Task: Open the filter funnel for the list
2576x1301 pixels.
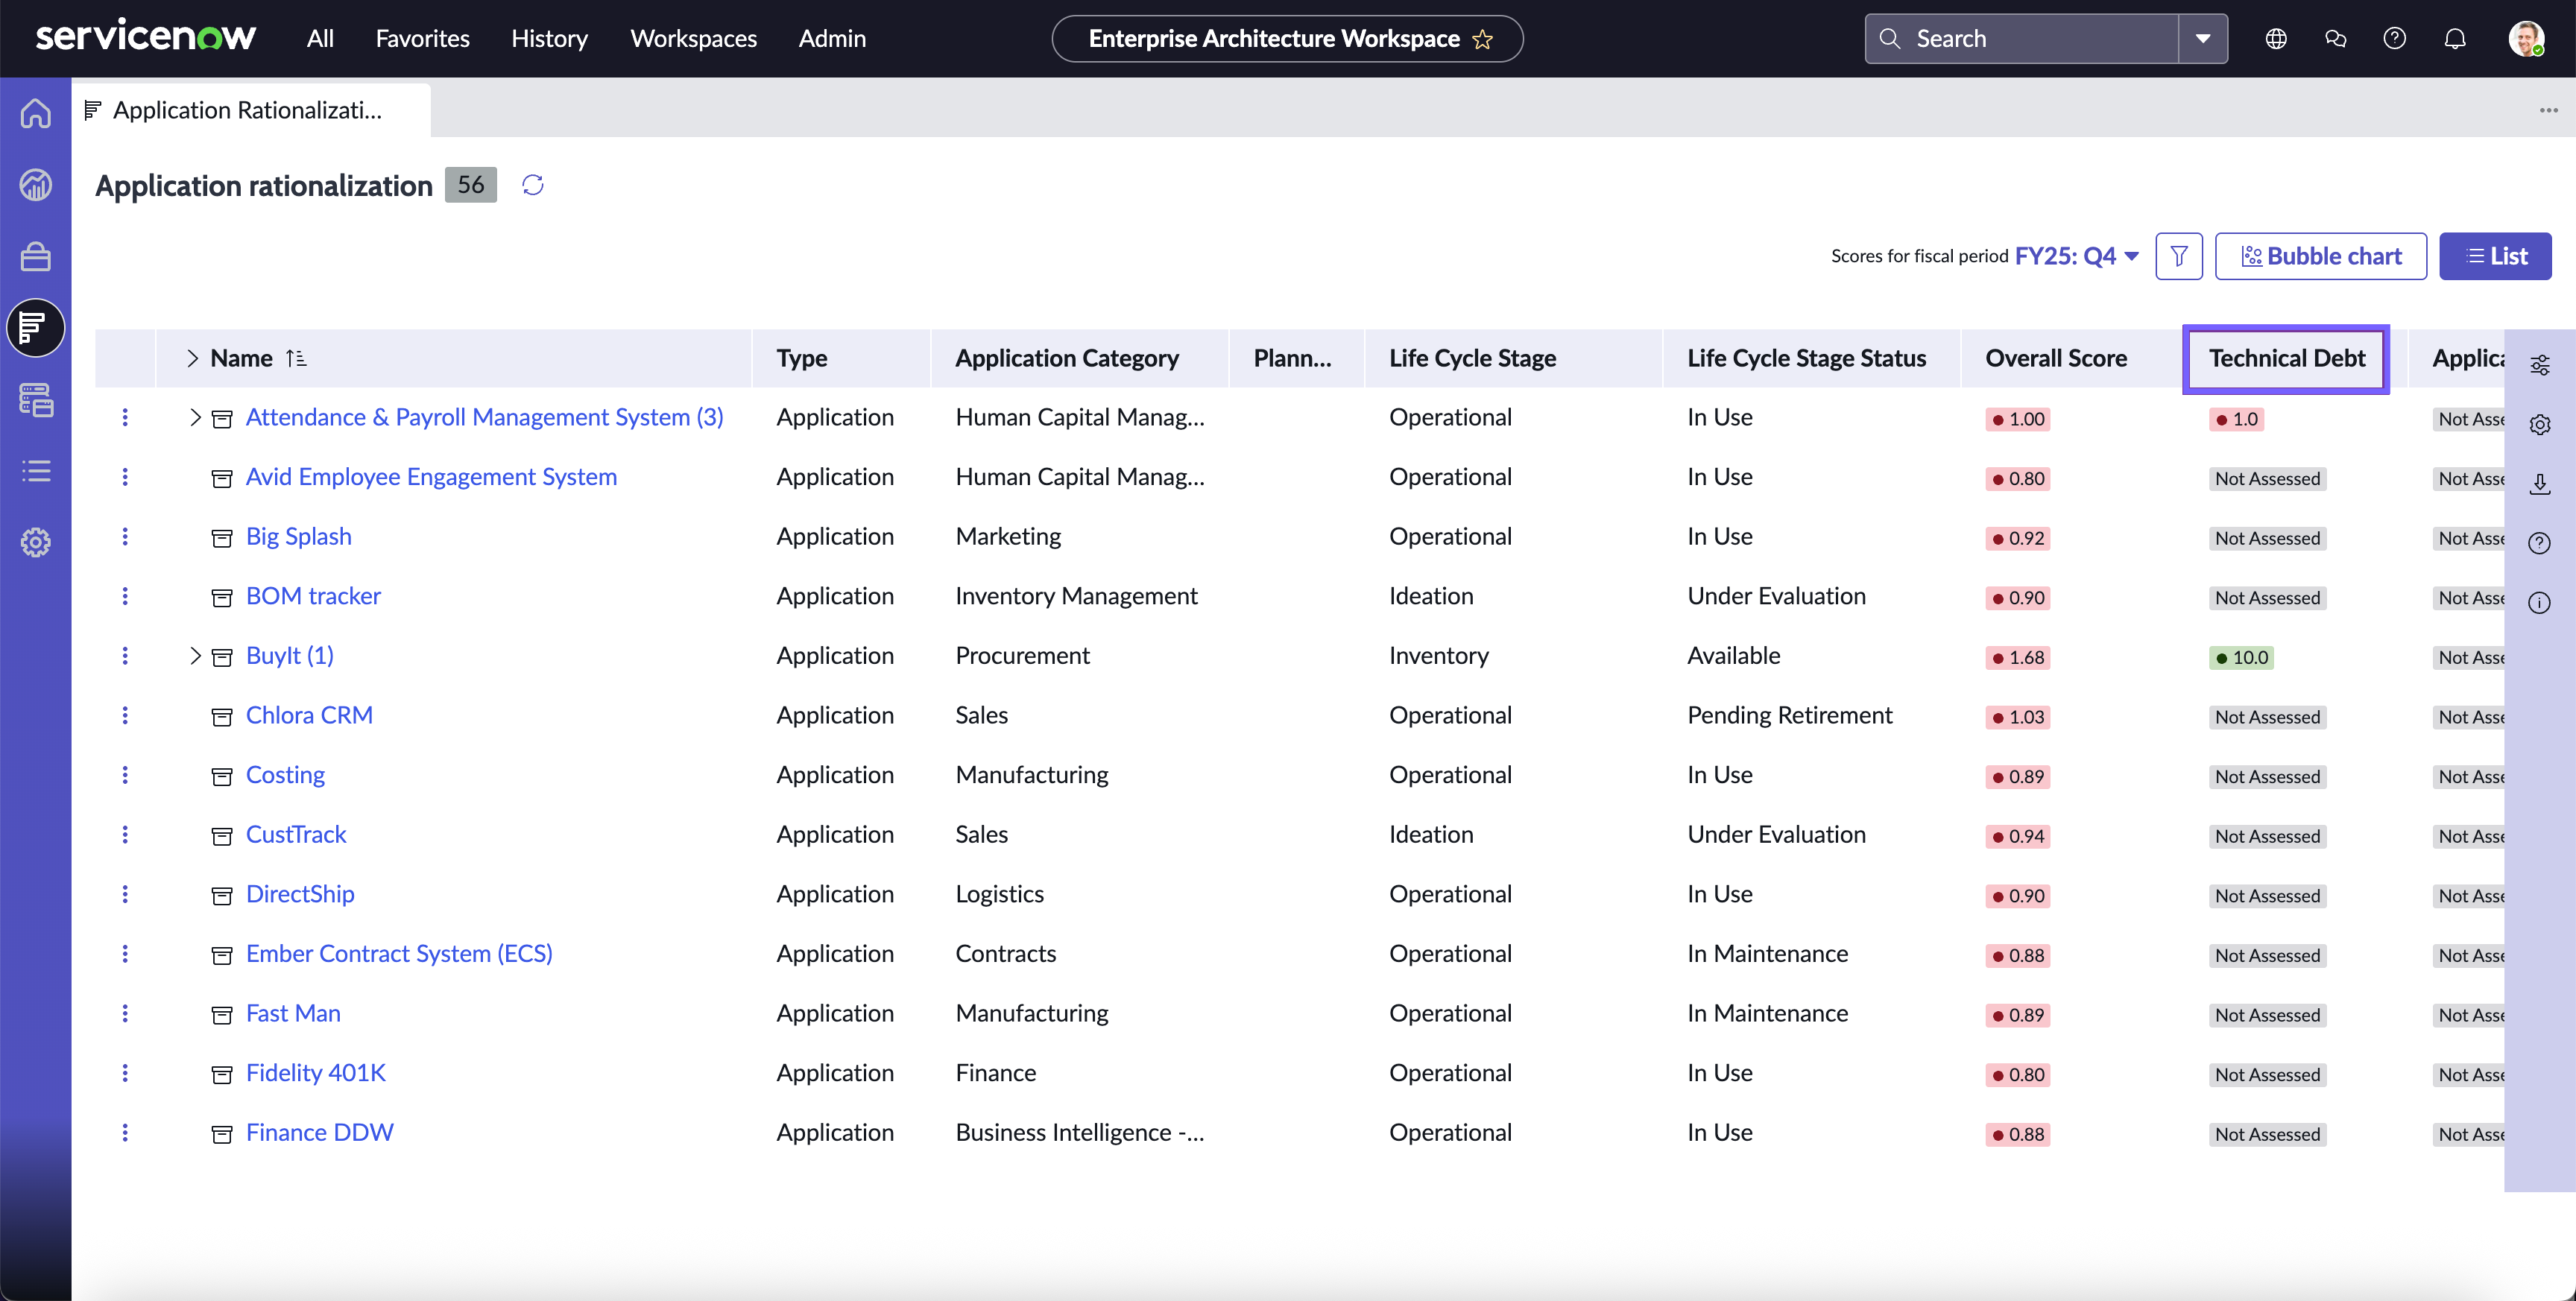Action: pos(2179,256)
